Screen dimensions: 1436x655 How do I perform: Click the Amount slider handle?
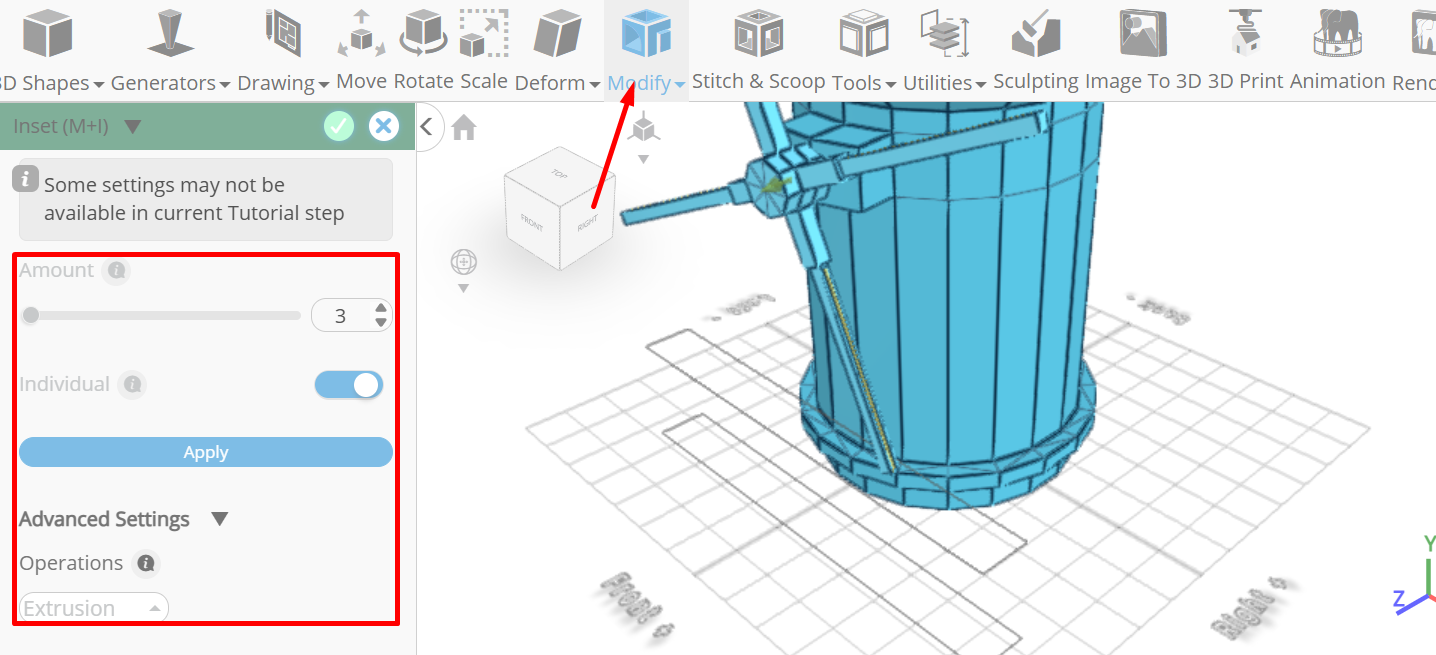click(x=31, y=316)
